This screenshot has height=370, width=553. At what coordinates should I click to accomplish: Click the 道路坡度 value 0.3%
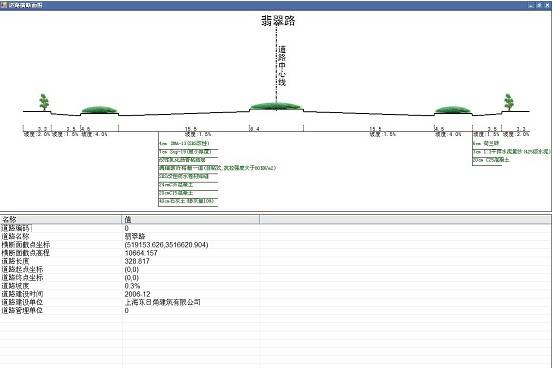pyautogui.click(x=132, y=286)
